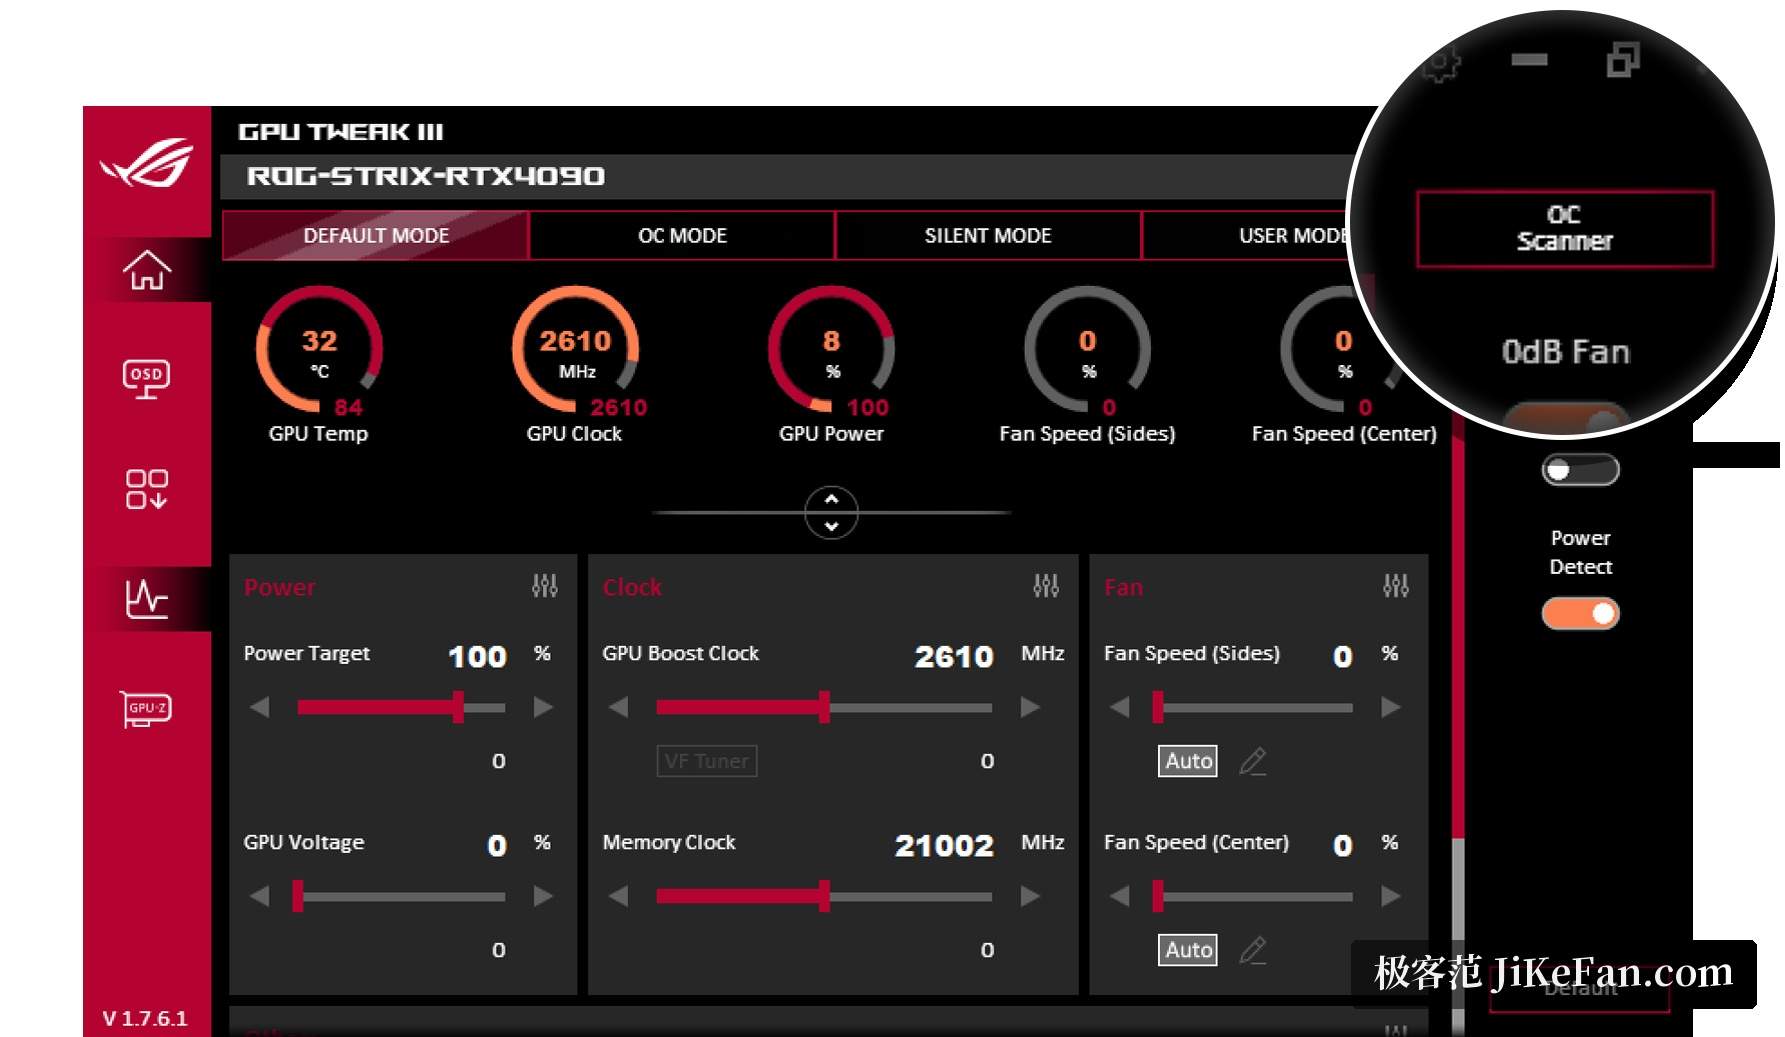Image resolution: width=1785 pixels, height=1037 pixels.
Task: Open the Home page in sidebar
Action: tap(147, 270)
